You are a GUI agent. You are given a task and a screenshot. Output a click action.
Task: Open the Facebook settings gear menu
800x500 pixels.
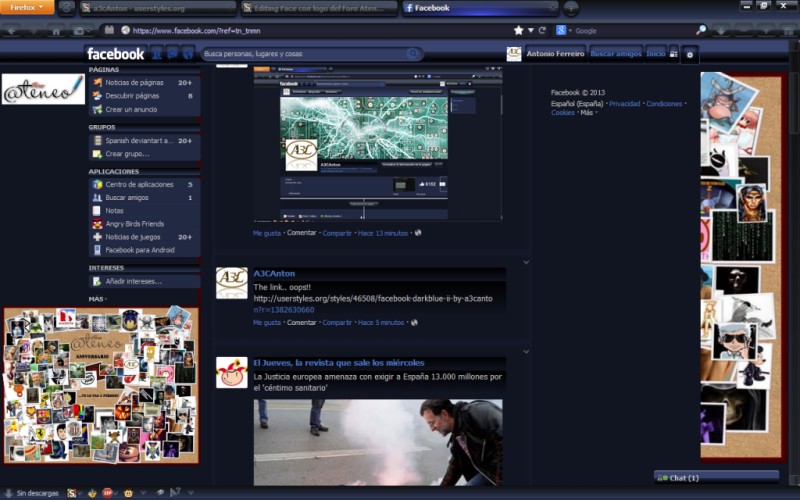click(x=690, y=55)
